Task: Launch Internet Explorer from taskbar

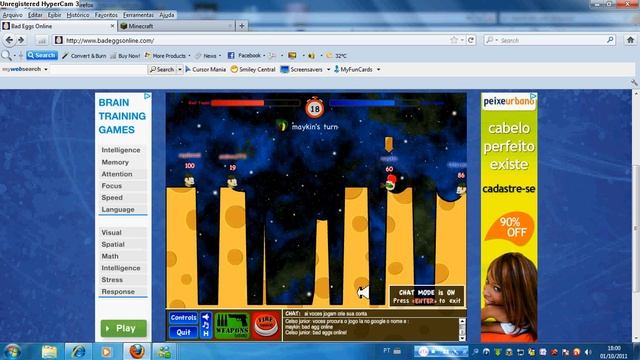Action: [78, 351]
